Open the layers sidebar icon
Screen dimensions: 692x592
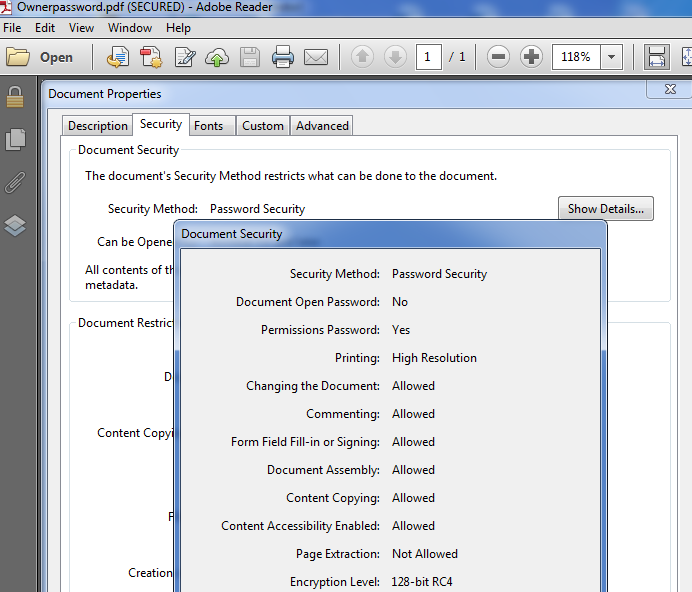click(x=15, y=225)
